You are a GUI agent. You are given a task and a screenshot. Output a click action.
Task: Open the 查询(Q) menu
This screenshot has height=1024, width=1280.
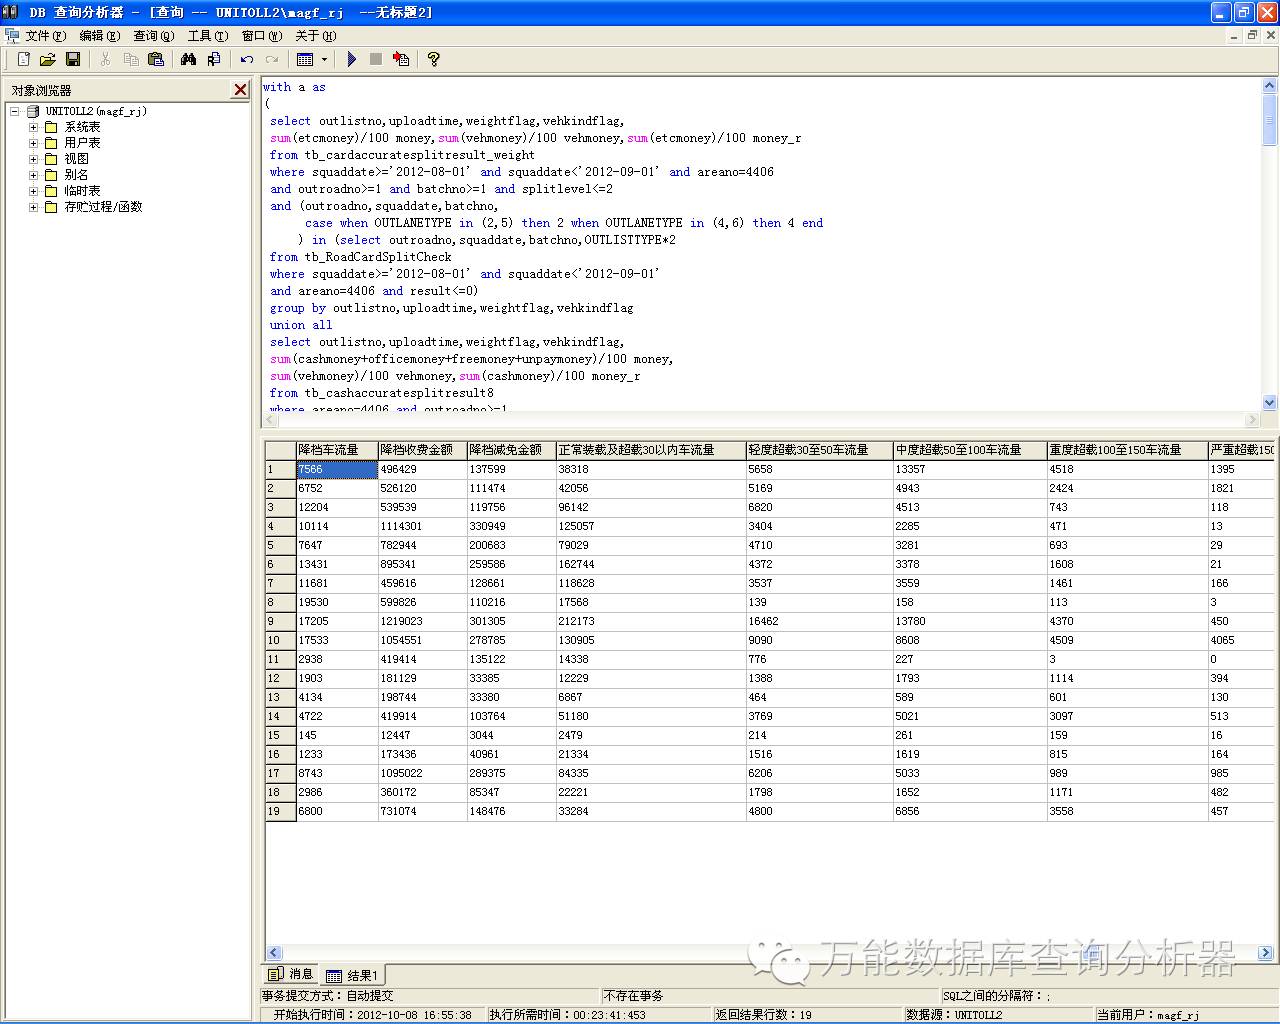[x=153, y=35]
